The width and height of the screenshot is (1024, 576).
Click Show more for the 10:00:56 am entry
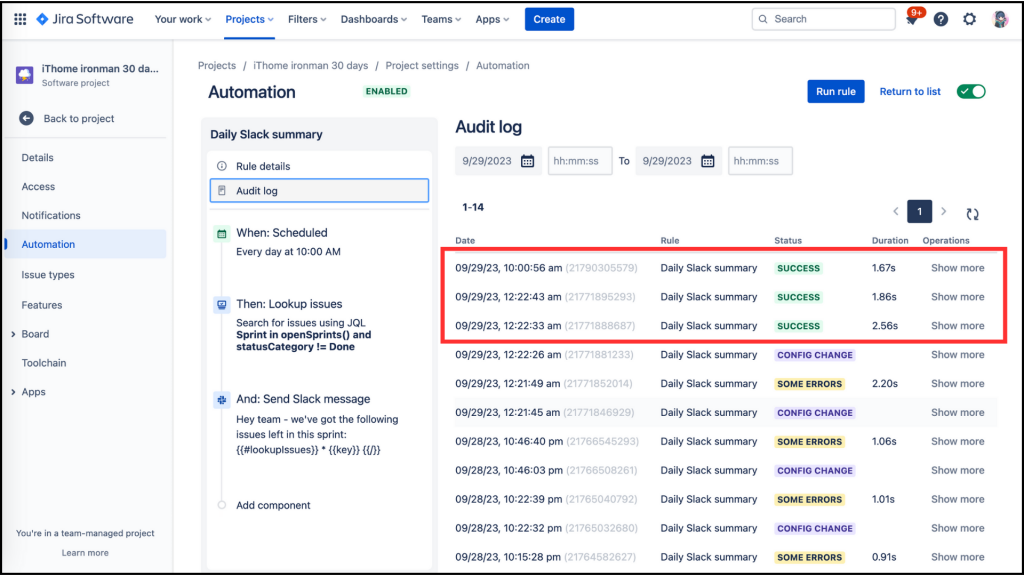pos(957,268)
